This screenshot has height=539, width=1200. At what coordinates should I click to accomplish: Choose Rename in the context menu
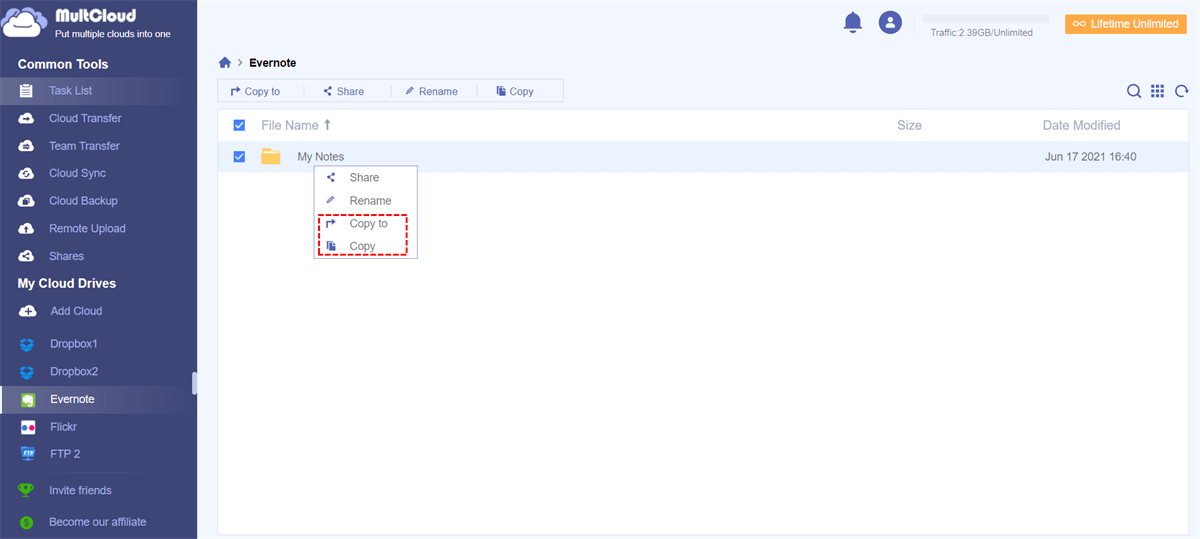pos(365,200)
